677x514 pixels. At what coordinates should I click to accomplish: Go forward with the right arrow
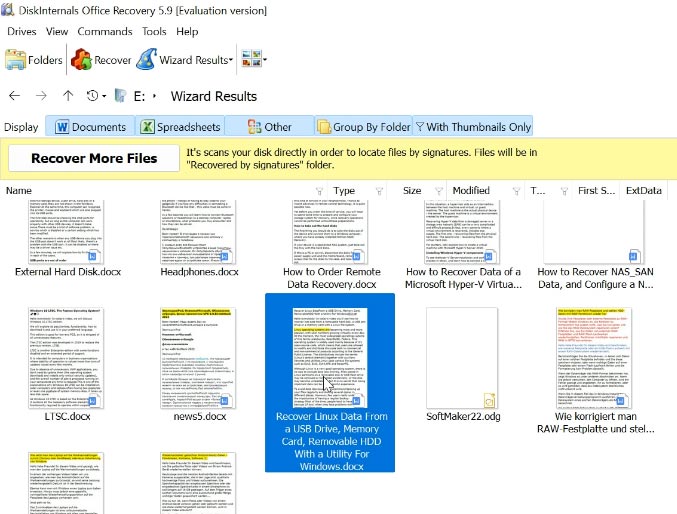pos(41,95)
